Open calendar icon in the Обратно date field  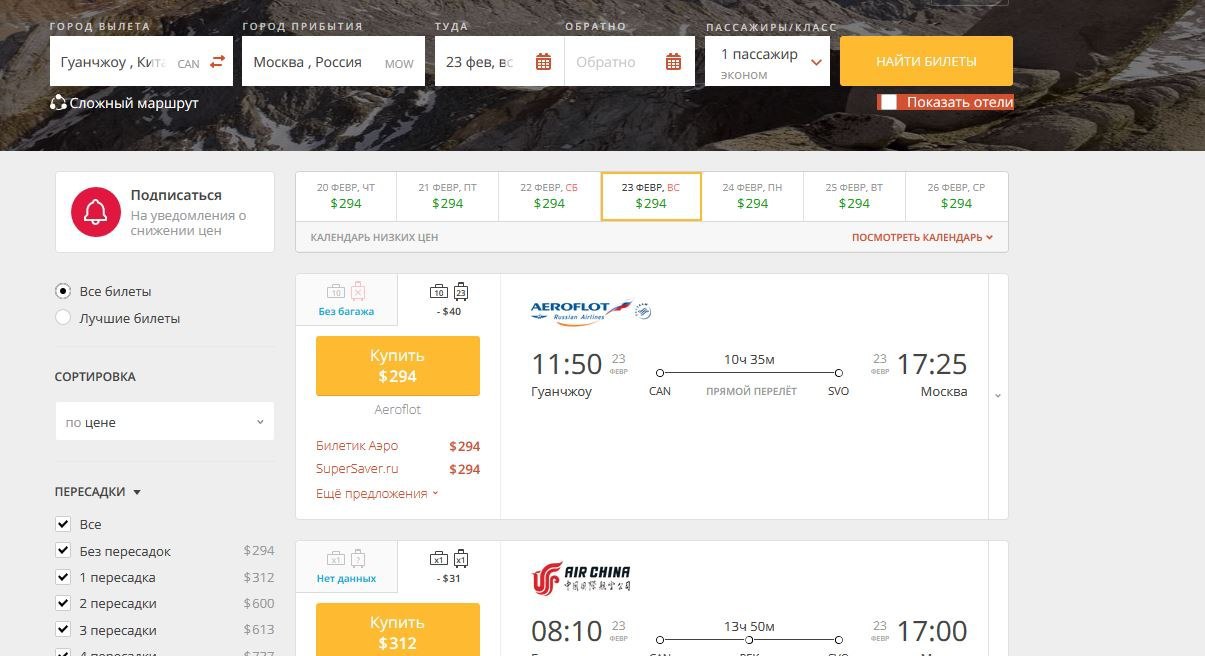tap(674, 62)
